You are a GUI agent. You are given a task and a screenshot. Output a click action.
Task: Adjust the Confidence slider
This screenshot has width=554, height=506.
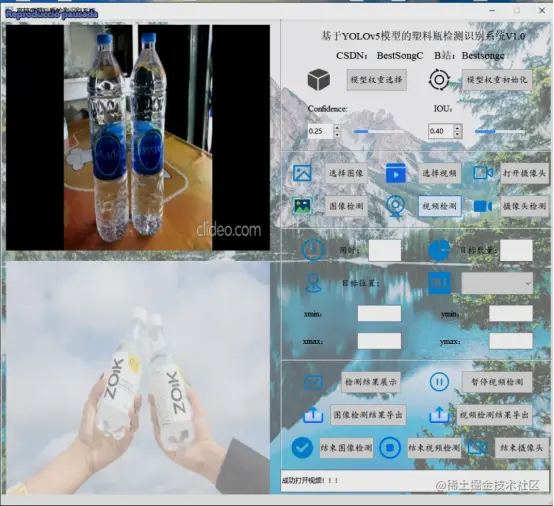pyautogui.click(x=379, y=131)
